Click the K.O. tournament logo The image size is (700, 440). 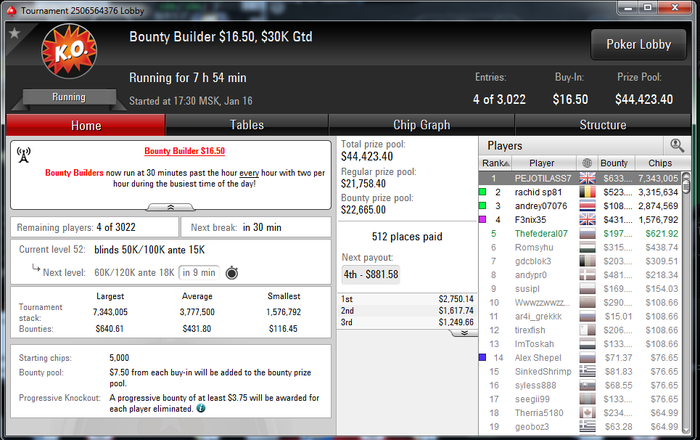coord(69,51)
